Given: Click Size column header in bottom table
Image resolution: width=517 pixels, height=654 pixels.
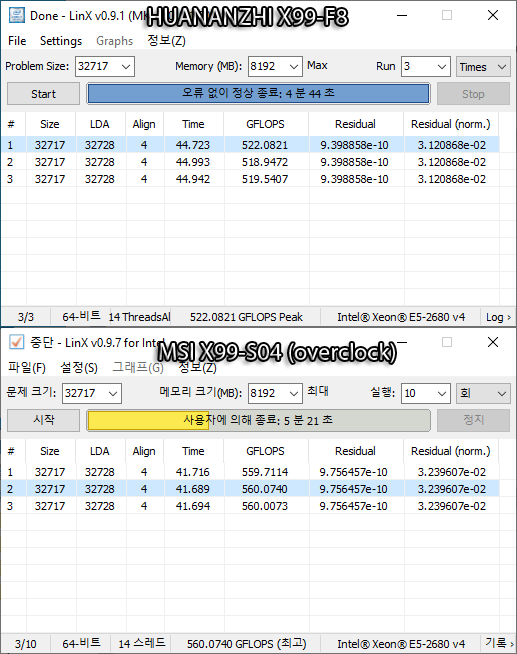Looking at the screenshot, I should click(x=50, y=451).
